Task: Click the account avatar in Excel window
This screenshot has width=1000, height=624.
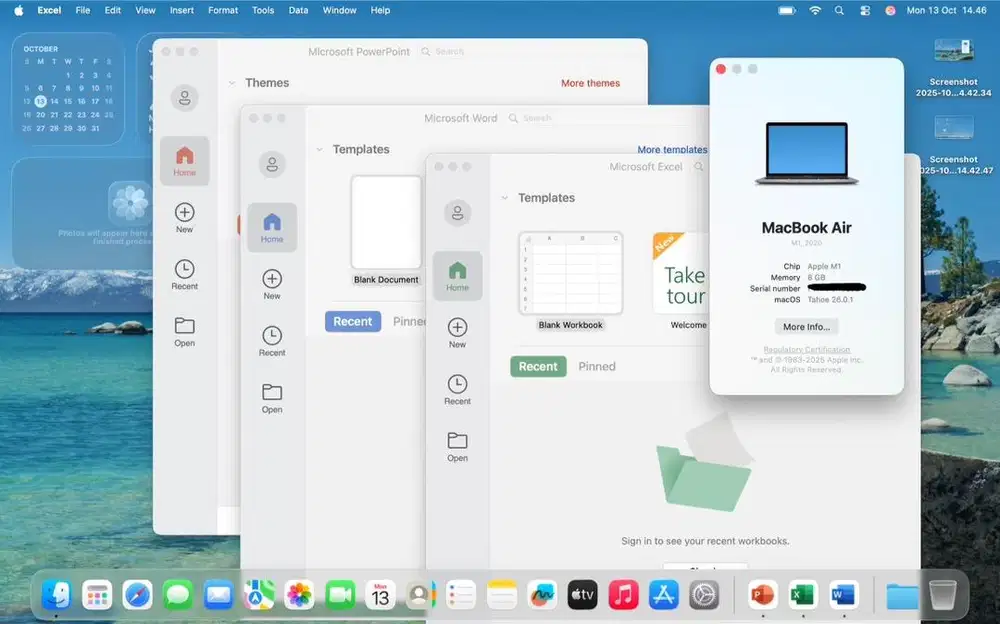Action: click(457, 212)
